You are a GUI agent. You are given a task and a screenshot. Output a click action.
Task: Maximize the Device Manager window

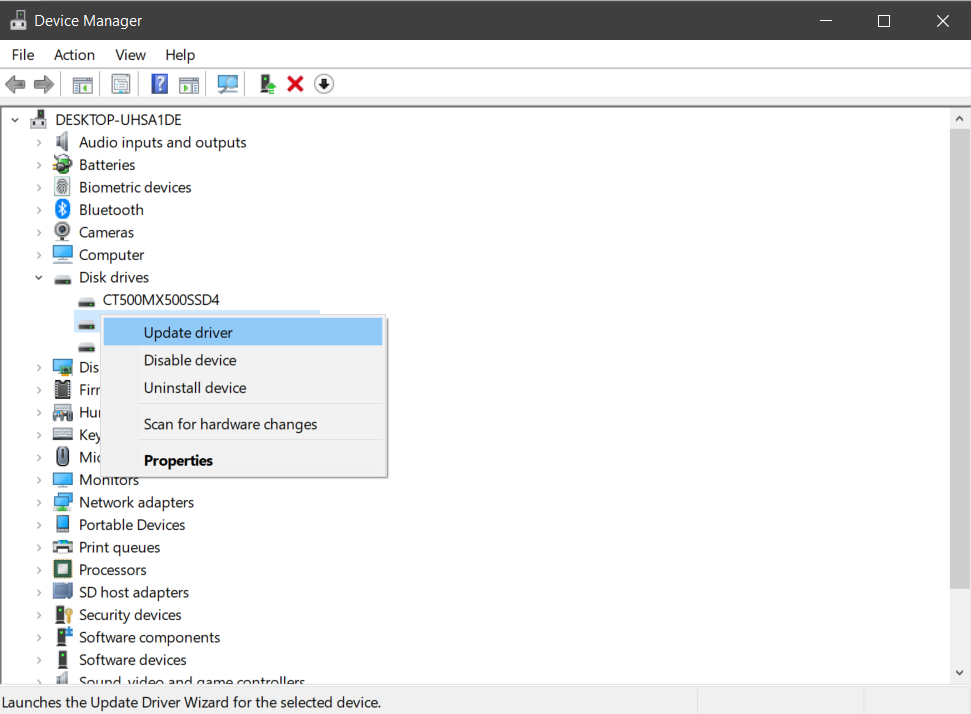click(x=884, y=20)
